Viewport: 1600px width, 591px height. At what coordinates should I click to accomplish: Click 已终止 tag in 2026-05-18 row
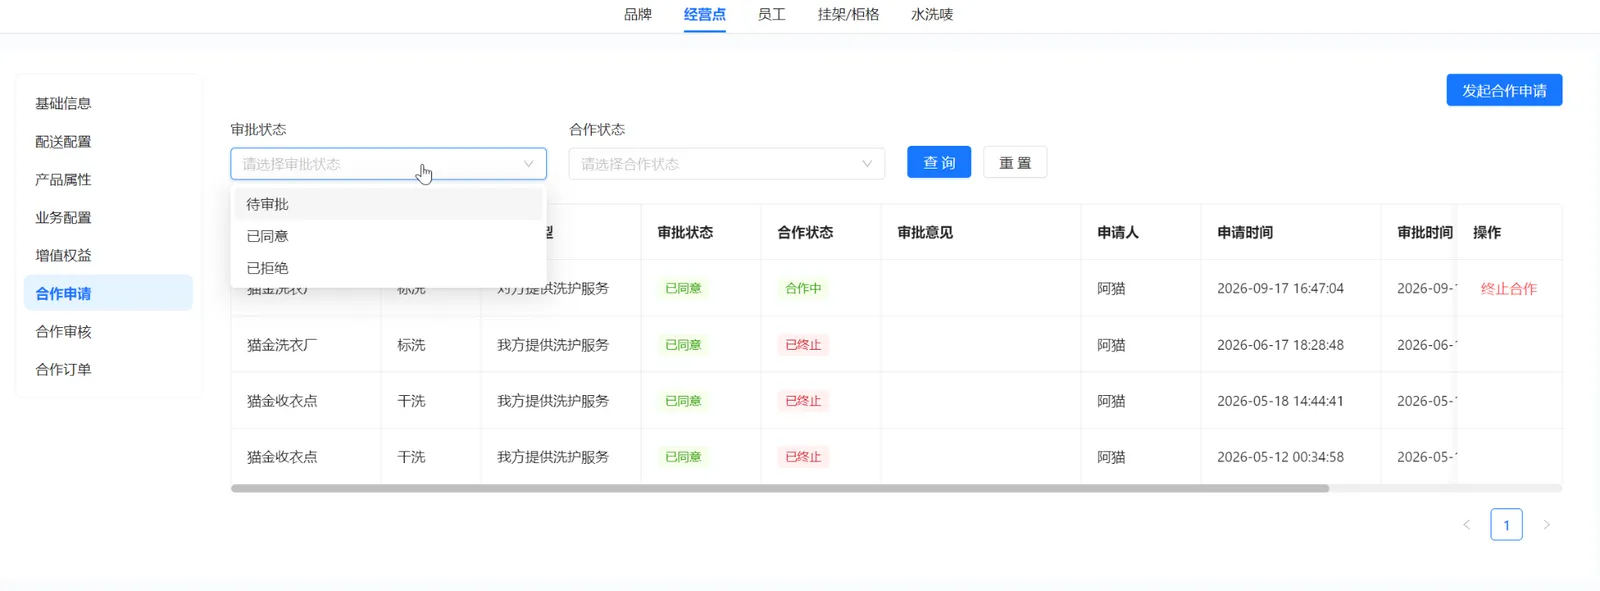click(803, 401)
